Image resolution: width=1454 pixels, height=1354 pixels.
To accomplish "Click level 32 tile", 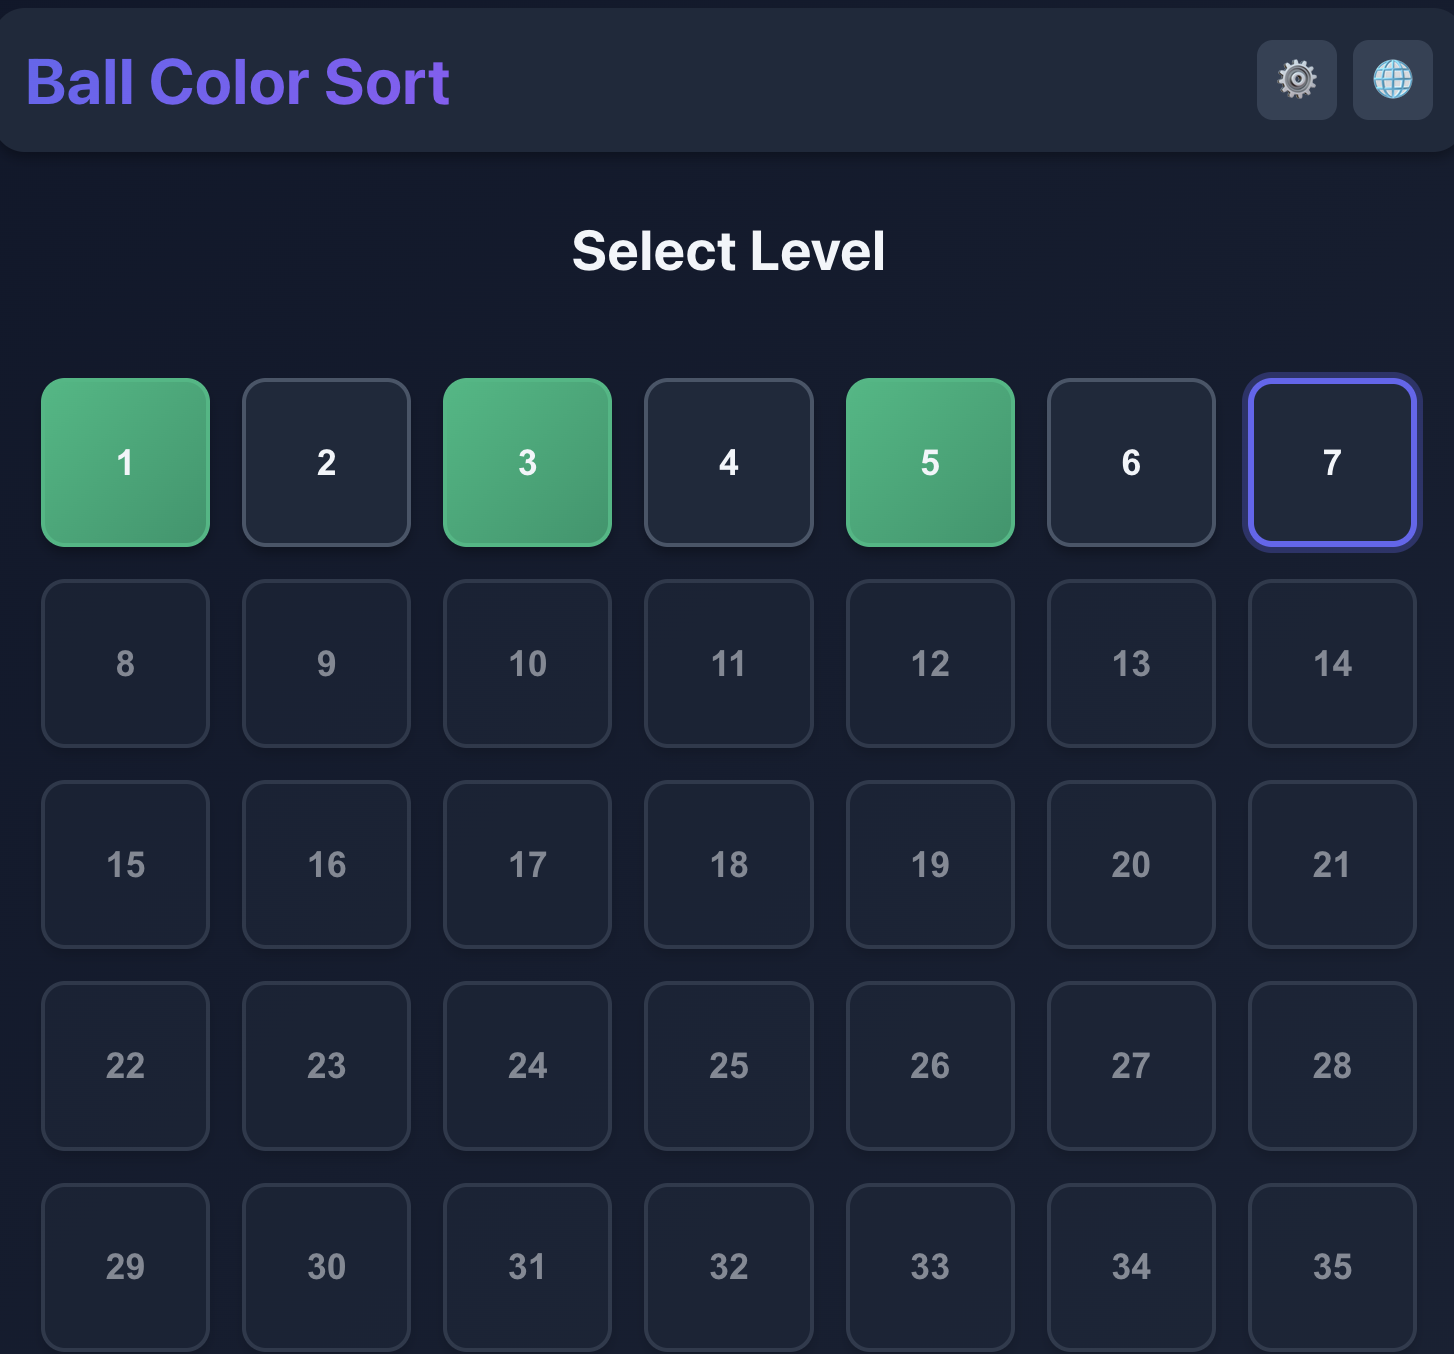I will (x=728, y=1266).
